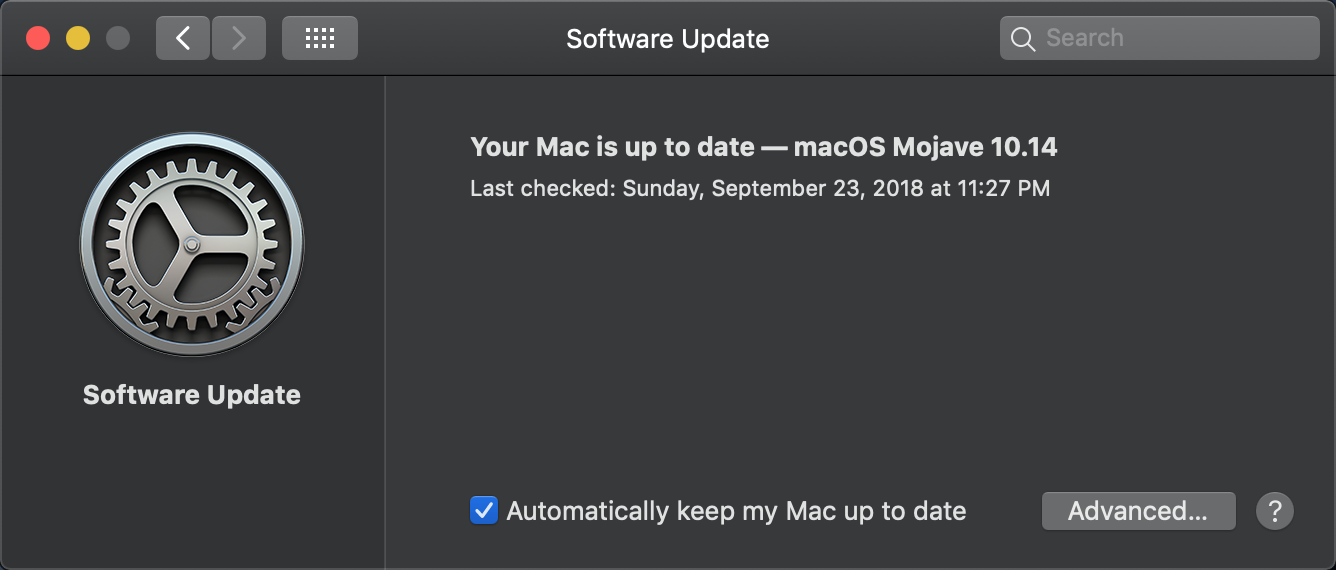Image resolution: width=1336 pixels, height=570 pixels.
Task: Click the 'Automatically keep my Mac up to date' label
Action: click(x=736, y=512)
